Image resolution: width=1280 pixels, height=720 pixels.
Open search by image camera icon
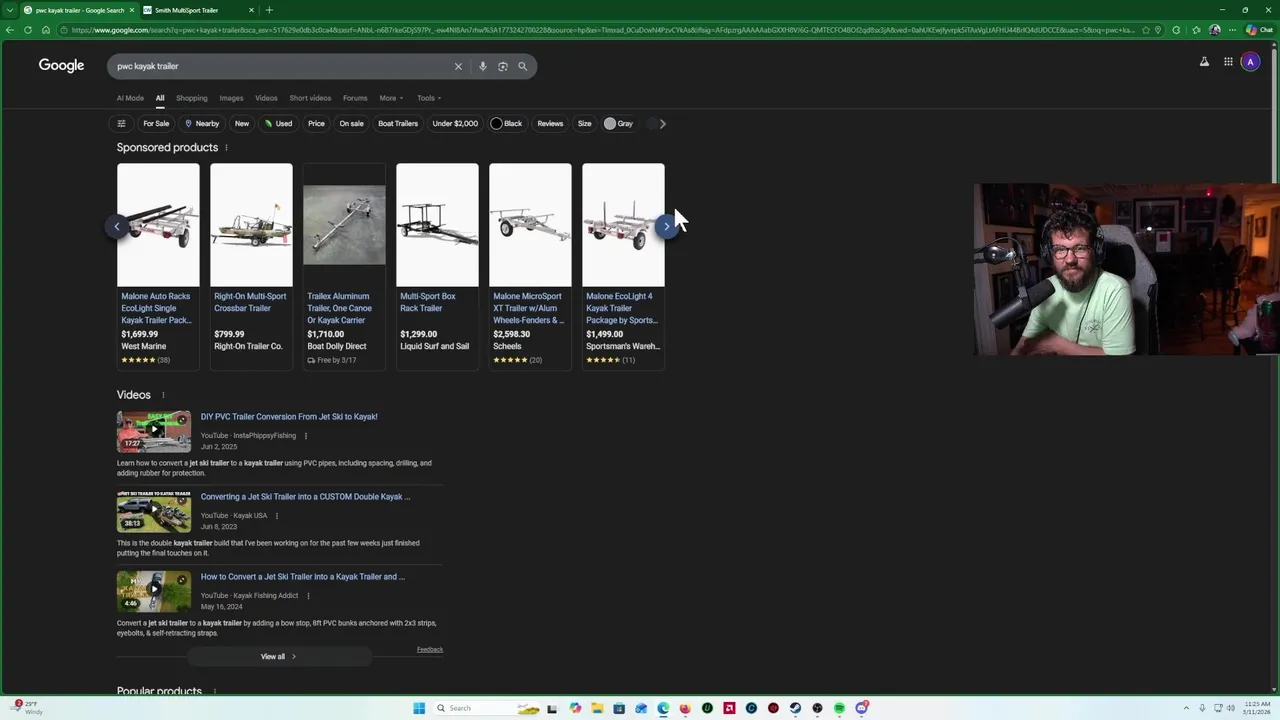[503, 66]
